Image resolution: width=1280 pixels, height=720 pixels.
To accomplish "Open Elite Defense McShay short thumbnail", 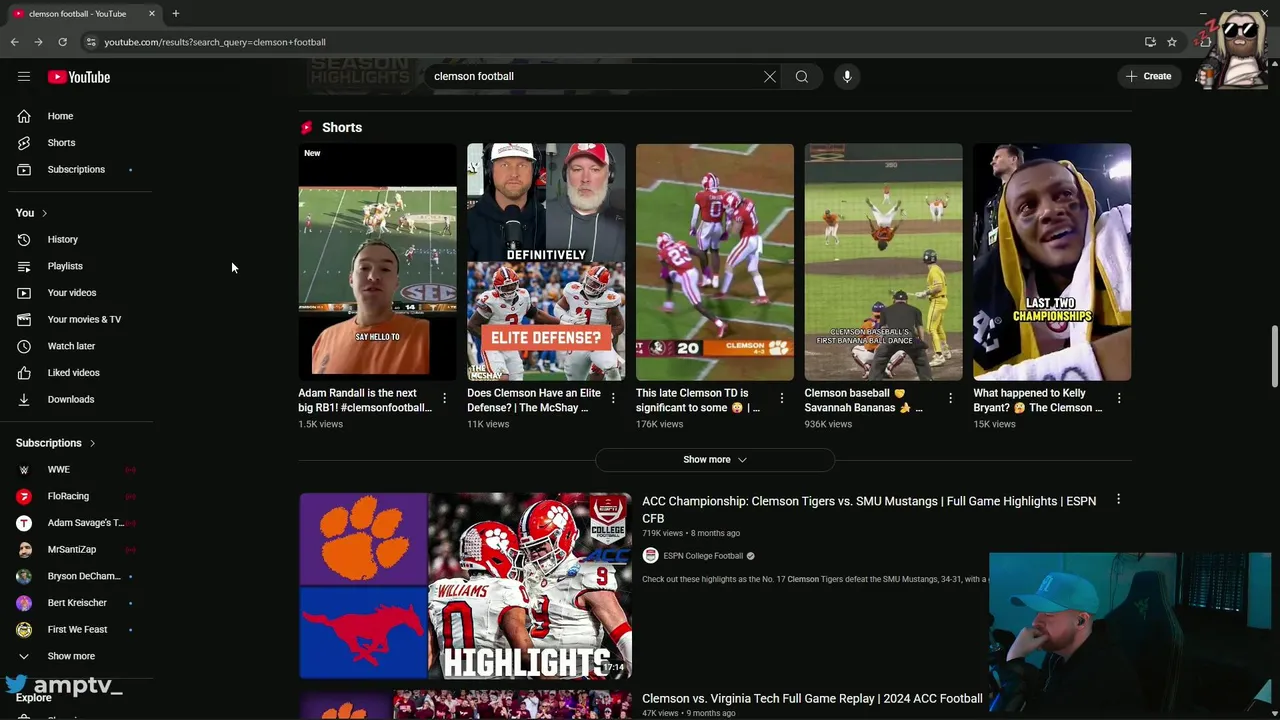I will point(546,262).
